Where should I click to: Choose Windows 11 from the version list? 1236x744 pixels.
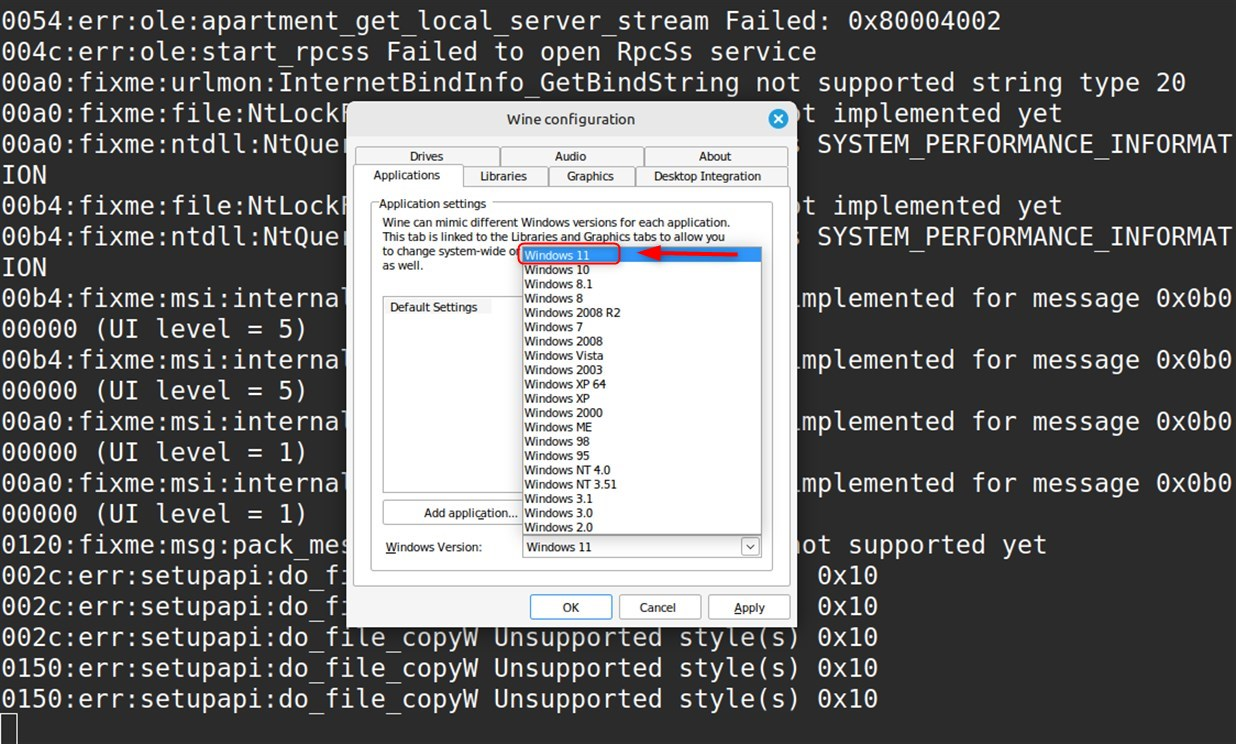[641, 255]
